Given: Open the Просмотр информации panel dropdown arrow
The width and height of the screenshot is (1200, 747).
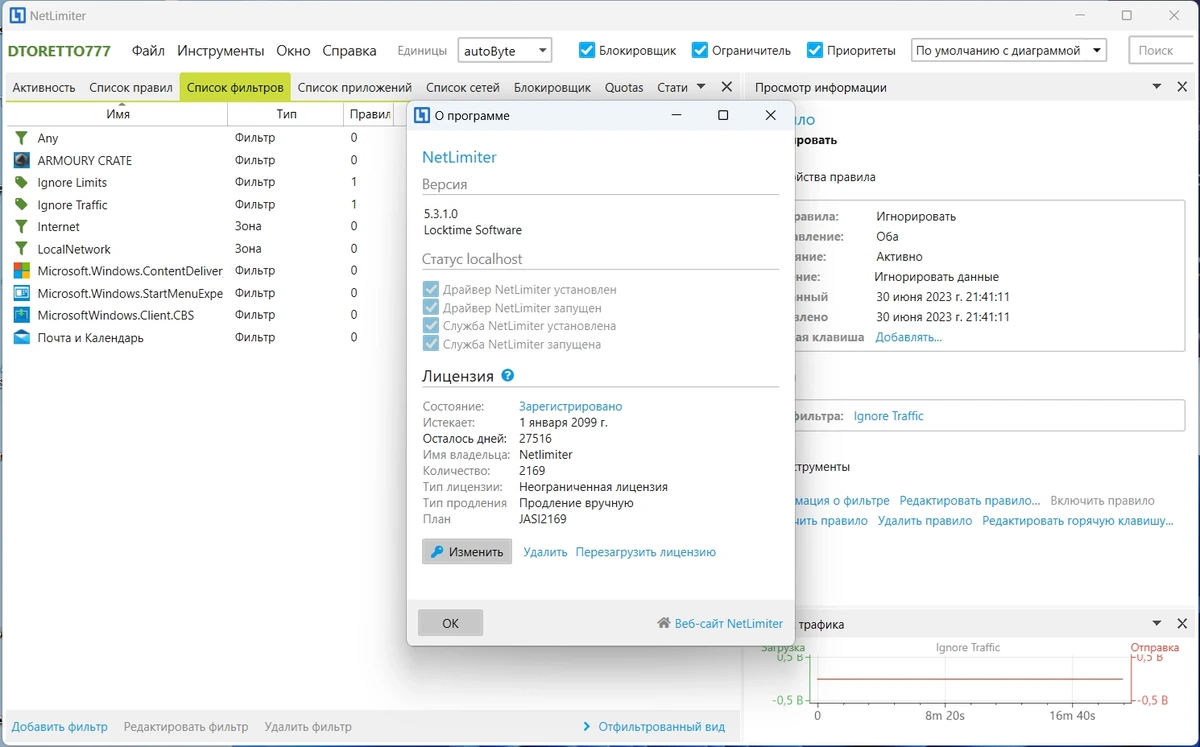Looking at the screenshot, I should coord(1157,87).
